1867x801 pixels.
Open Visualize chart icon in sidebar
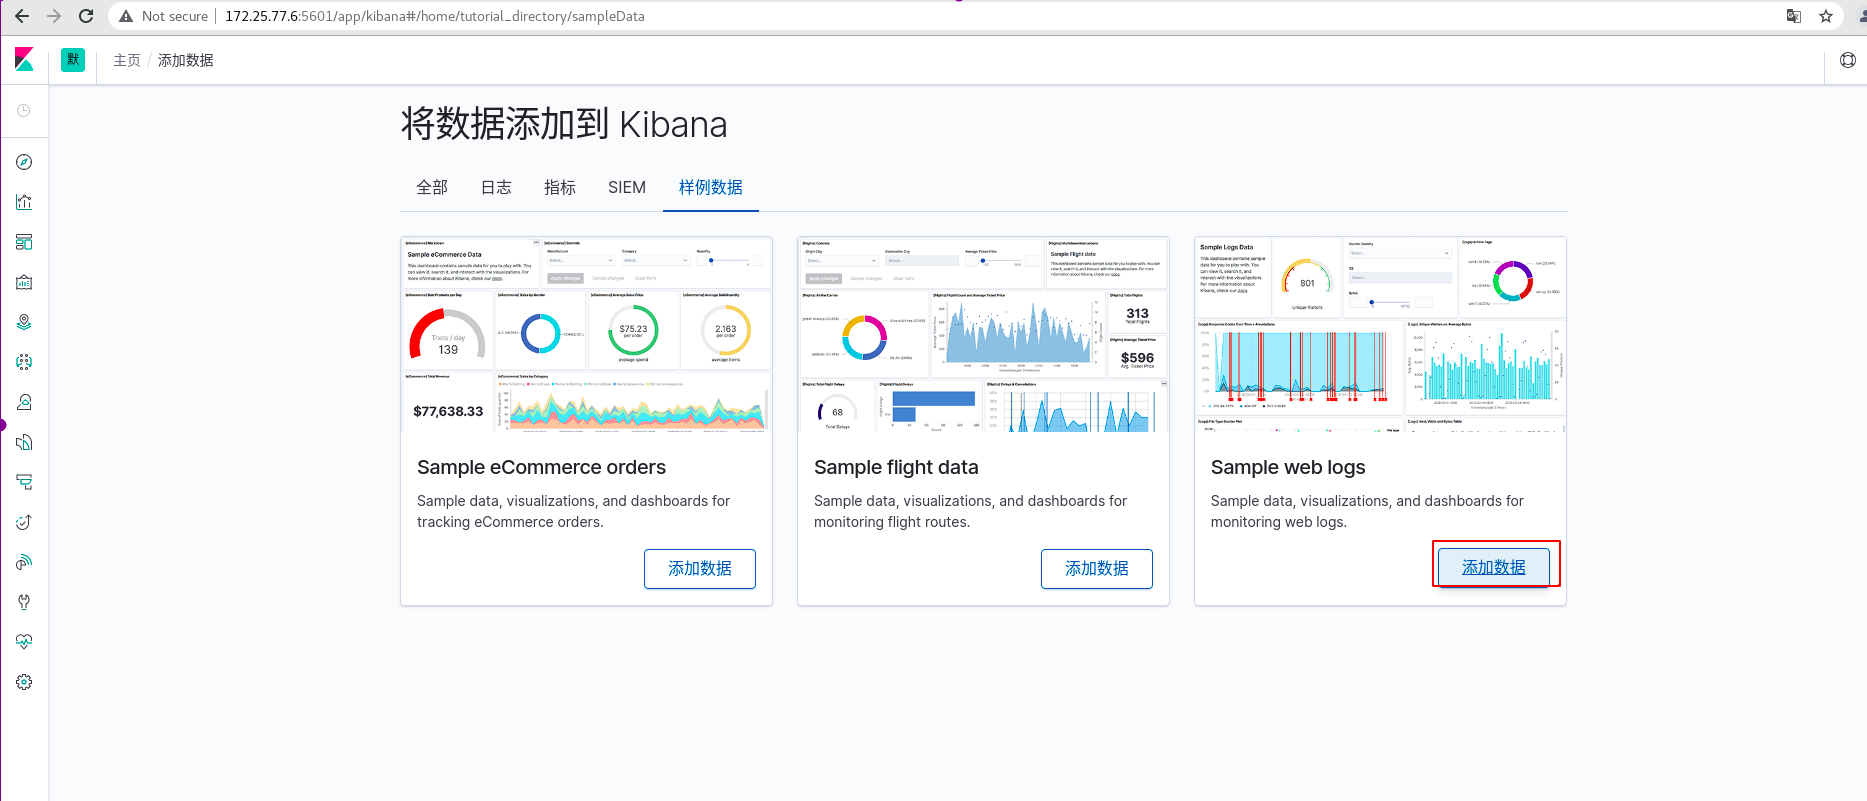pyautogui.click(x=24, y=202)
